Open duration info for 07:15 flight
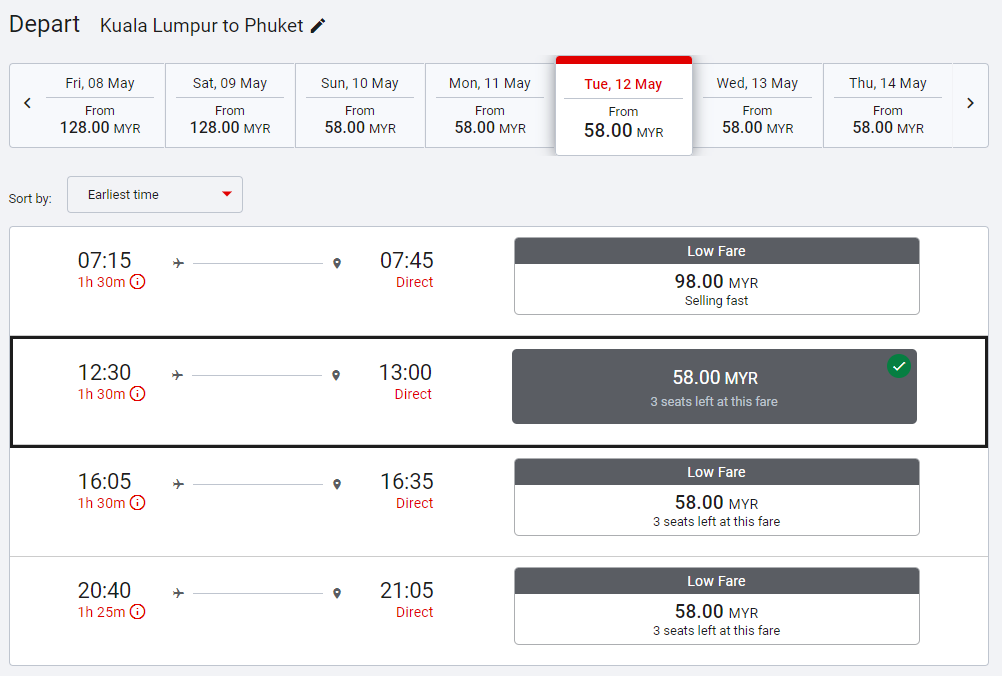 tap(138, 282)
